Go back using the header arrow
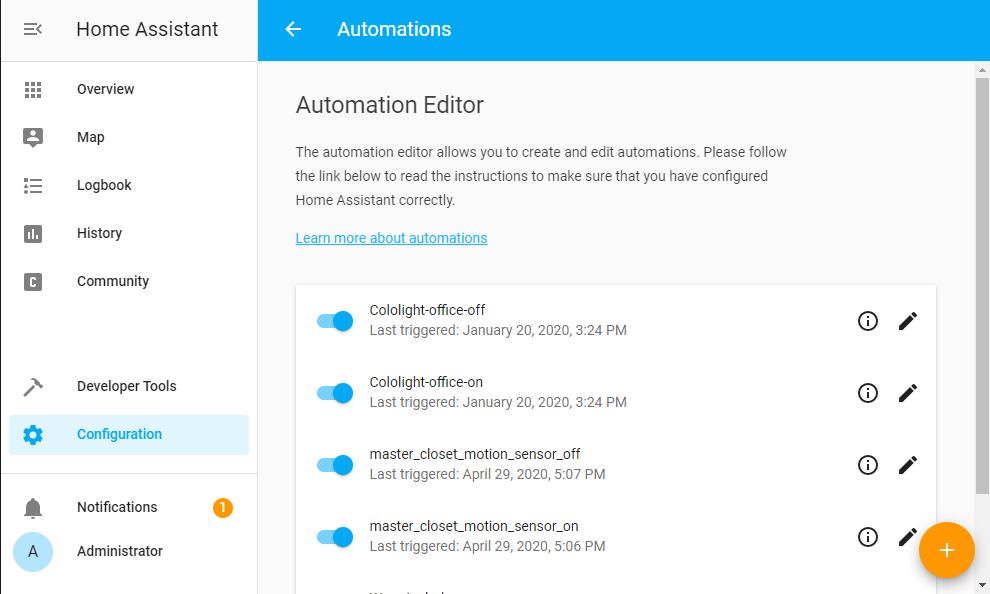Screen dimensions: 990x594 (x=293, y=30)
